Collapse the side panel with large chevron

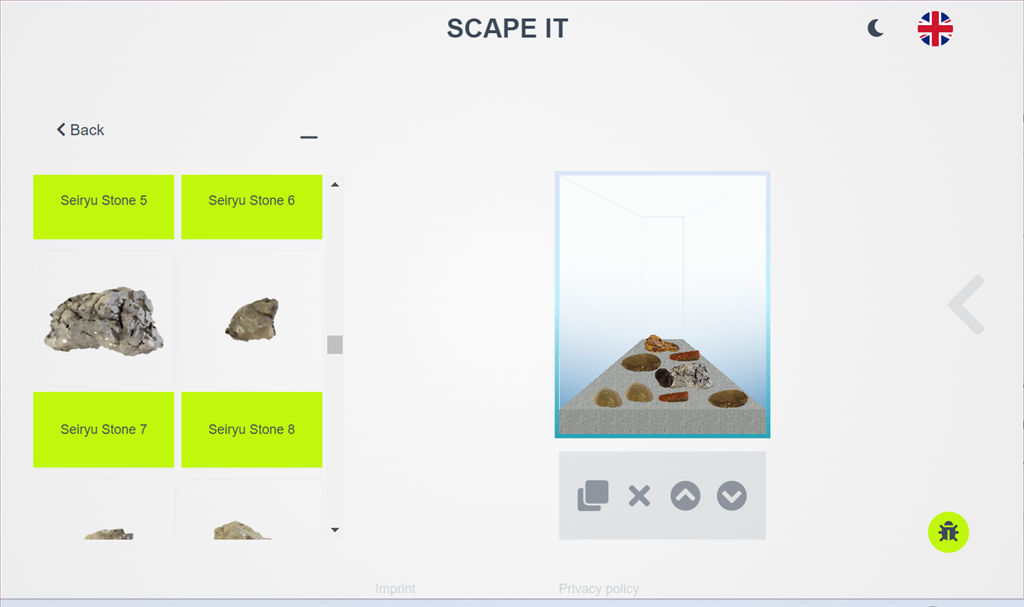point(967,304)
